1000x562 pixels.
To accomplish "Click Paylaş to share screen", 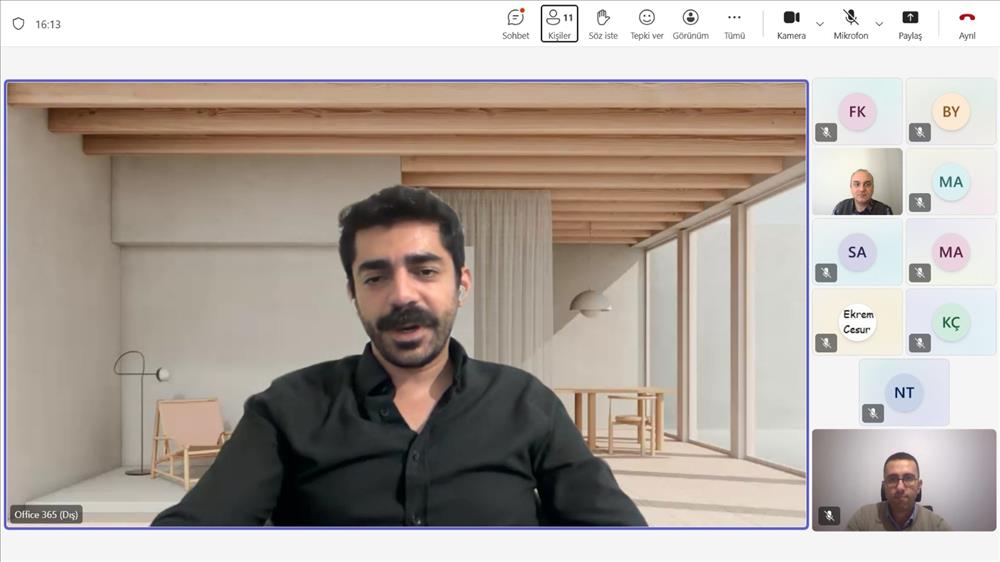I will [910, 23].
